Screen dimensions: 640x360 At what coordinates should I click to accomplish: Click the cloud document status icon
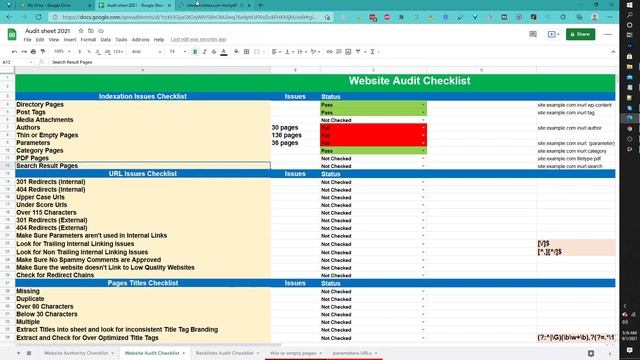click(x=101, y=31)
